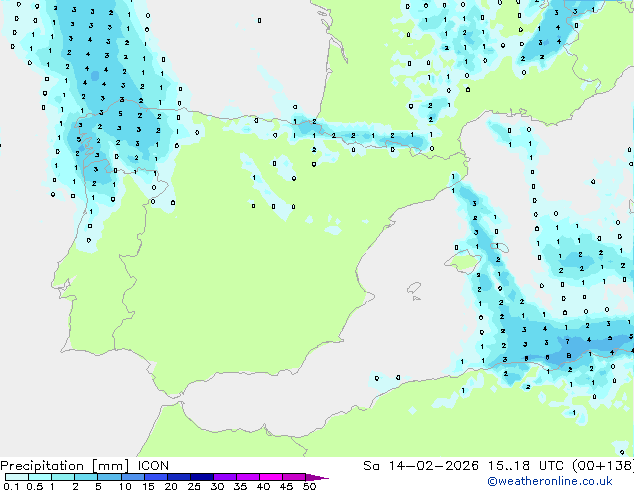Click the '(00+138)' forecast offset text
The height and width of the screenshot is (490, 634).
pyautogui.click(x=603, y=466)
